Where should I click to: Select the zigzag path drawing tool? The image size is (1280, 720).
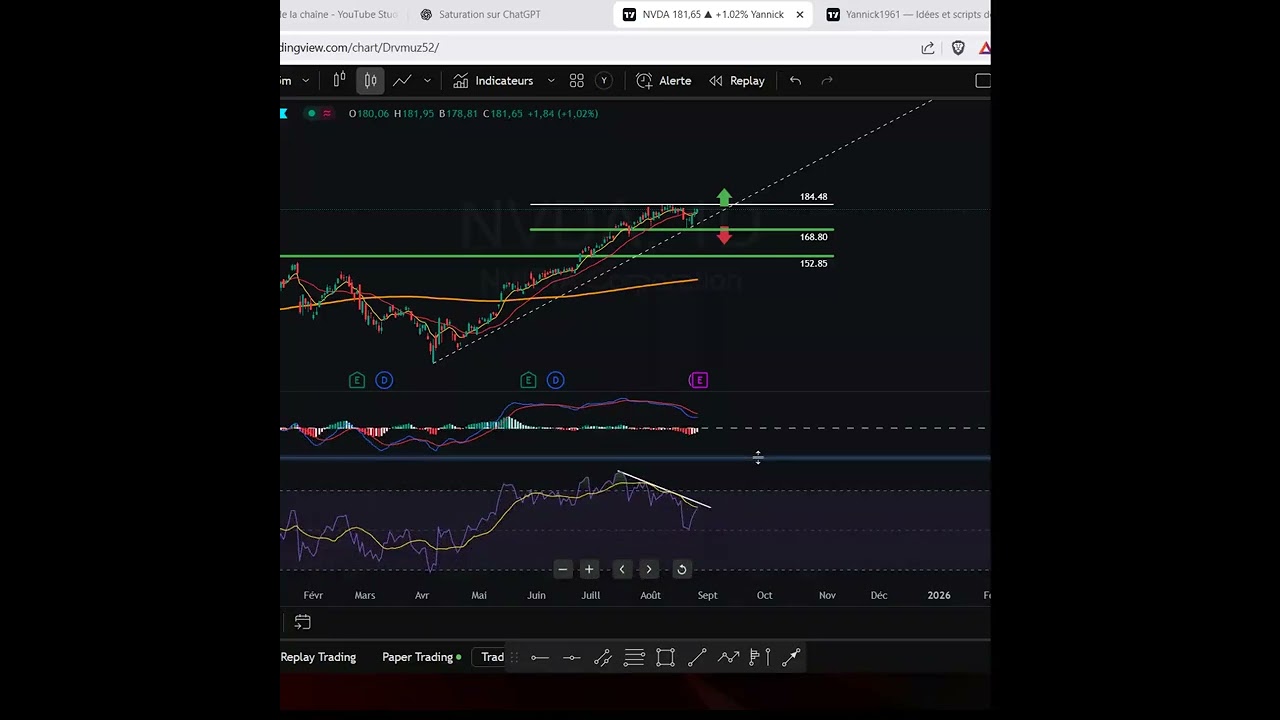[729, 657]
